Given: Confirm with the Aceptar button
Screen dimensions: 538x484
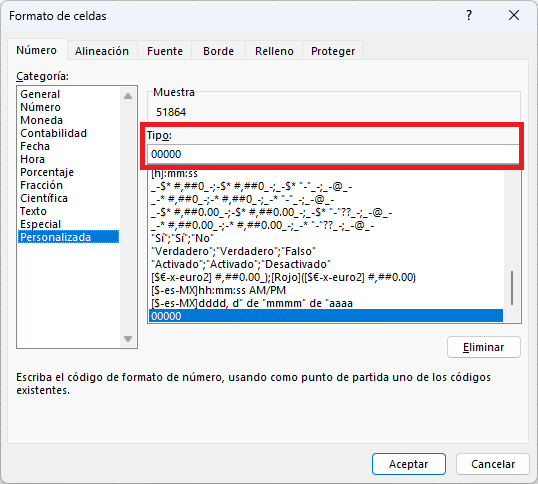Looking at the screenshot, I should [x=409, y=464].
